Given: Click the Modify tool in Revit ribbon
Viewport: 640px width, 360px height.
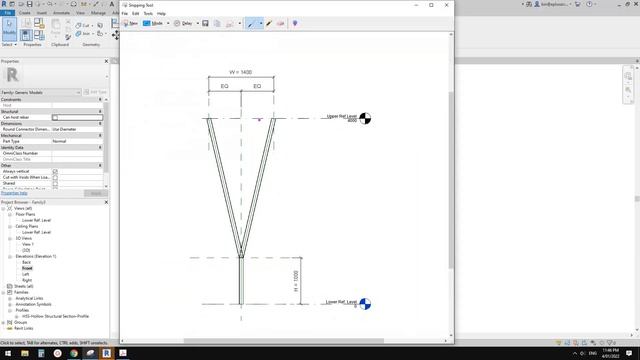Looking at the screenshot, I should pyautogui.click(x=9, y=29).
